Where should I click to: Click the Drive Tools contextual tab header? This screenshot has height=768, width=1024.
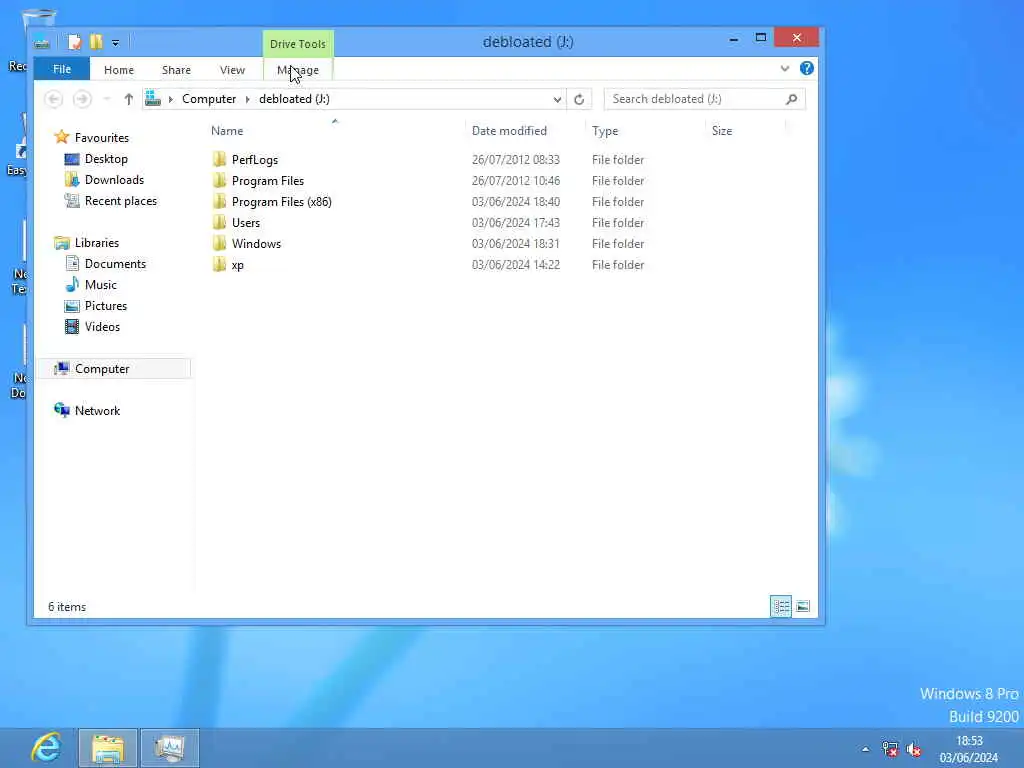(x=298, y=44)
